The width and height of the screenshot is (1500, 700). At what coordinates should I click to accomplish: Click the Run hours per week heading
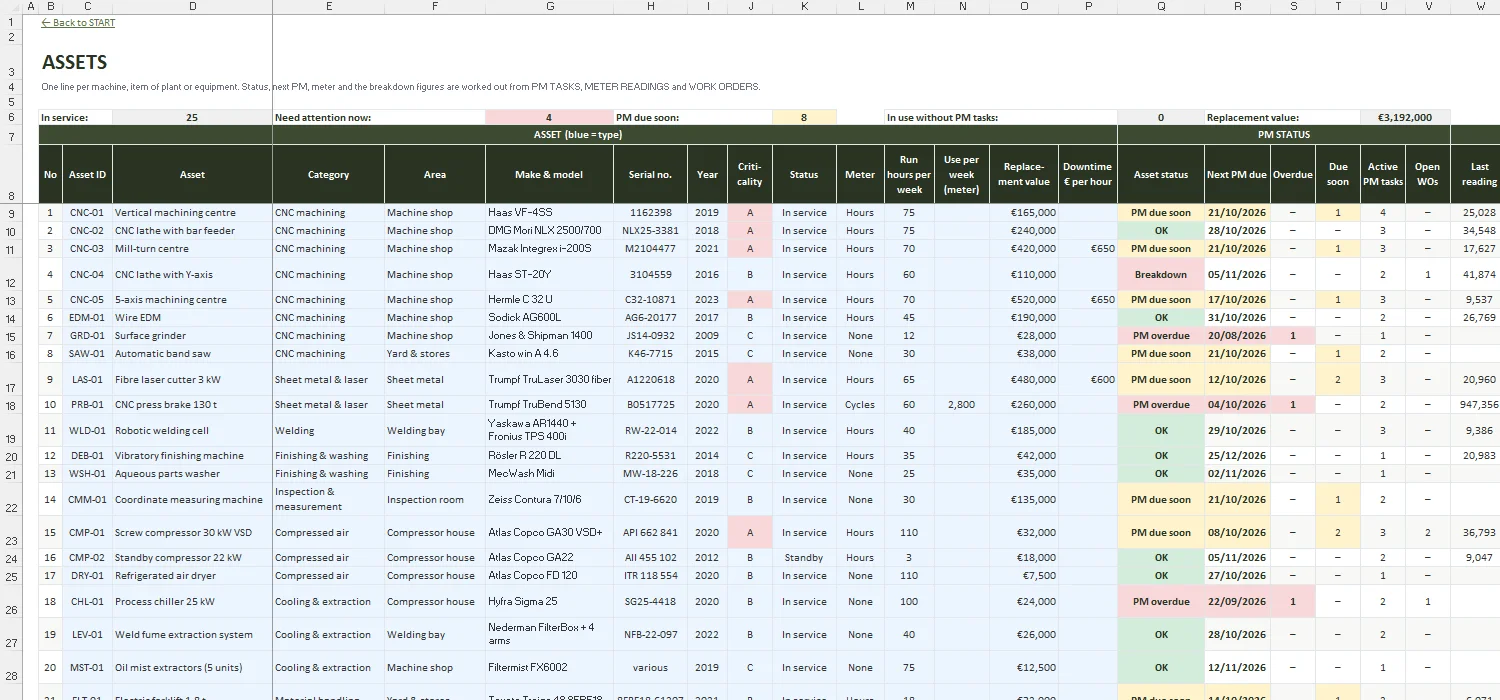click(909, 174)
